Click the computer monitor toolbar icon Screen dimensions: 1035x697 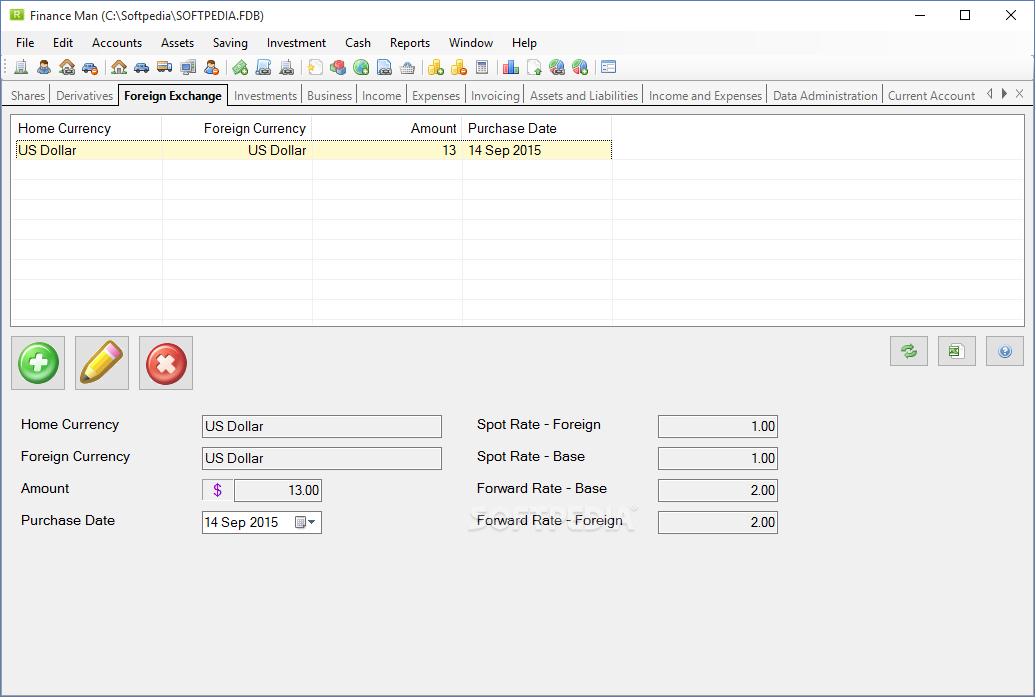(x=188, y=67)
